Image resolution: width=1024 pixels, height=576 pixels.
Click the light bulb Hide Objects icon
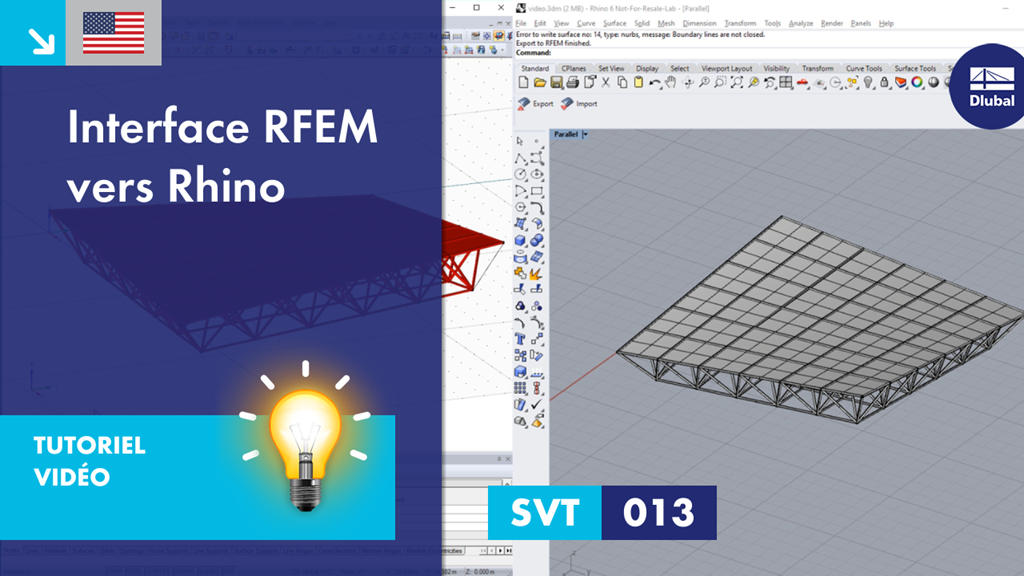pos(868,83)
